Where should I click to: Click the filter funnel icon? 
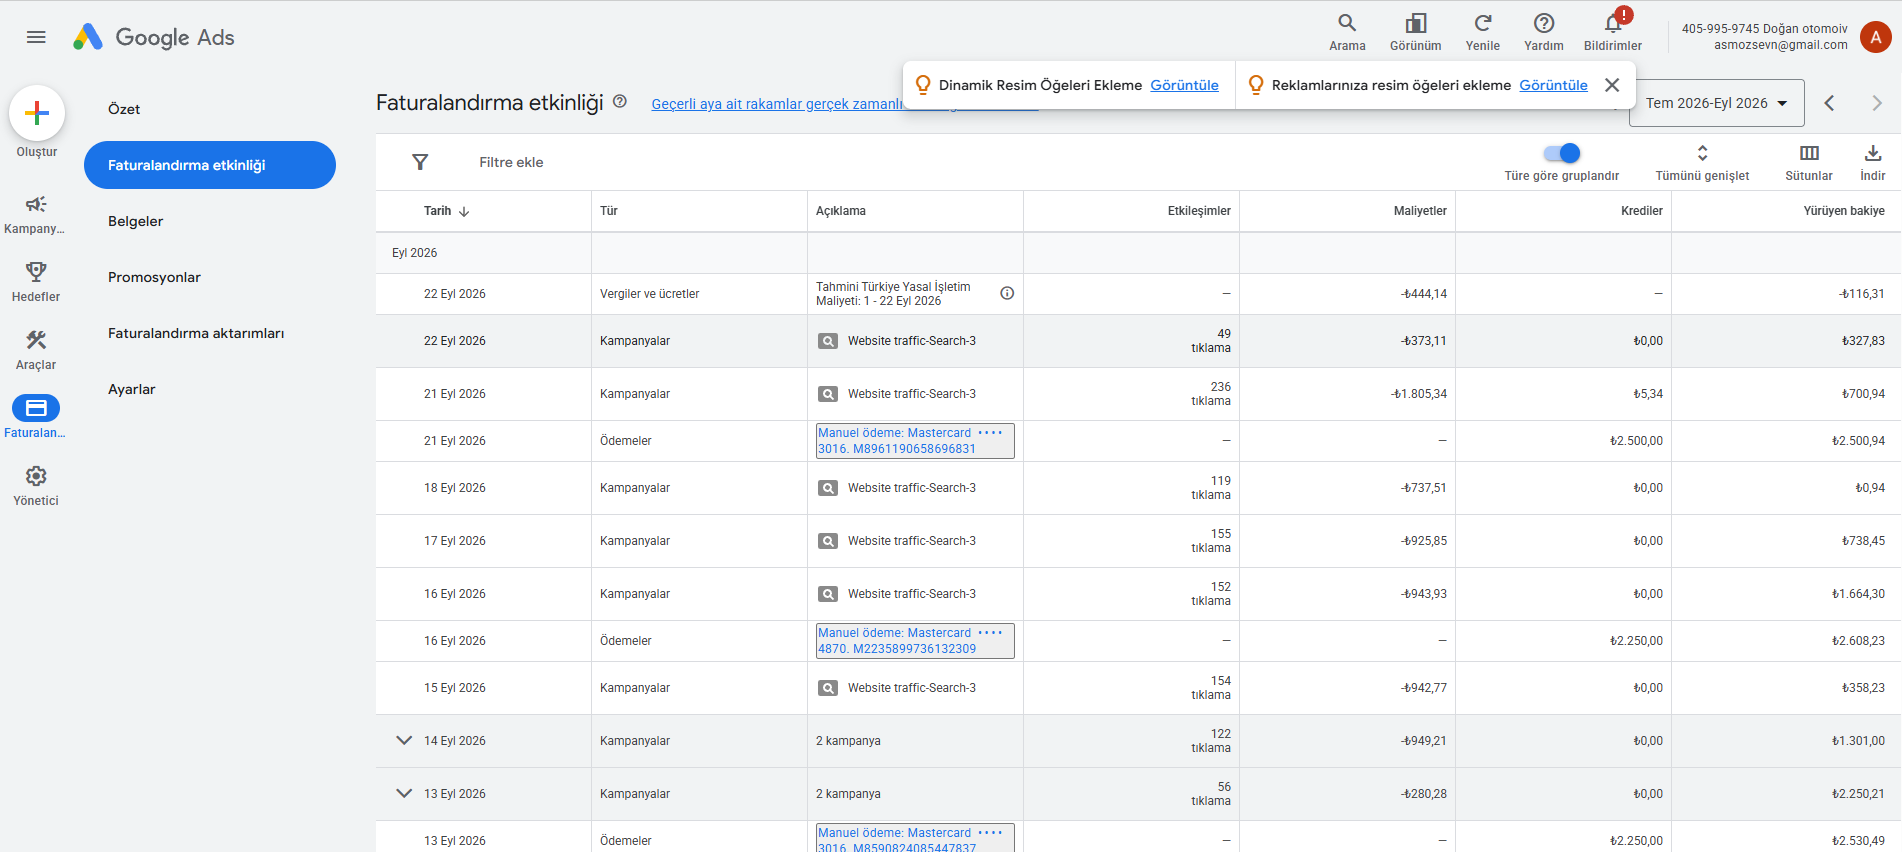[x=420, y=162]
